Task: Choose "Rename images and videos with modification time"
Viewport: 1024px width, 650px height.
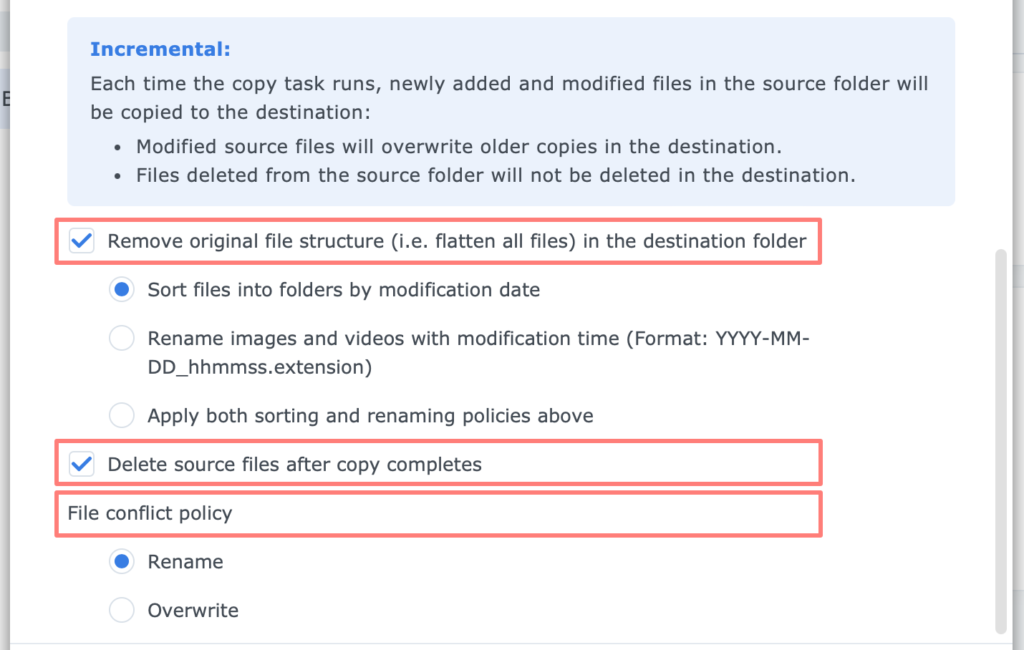Action: pos(121,338)
